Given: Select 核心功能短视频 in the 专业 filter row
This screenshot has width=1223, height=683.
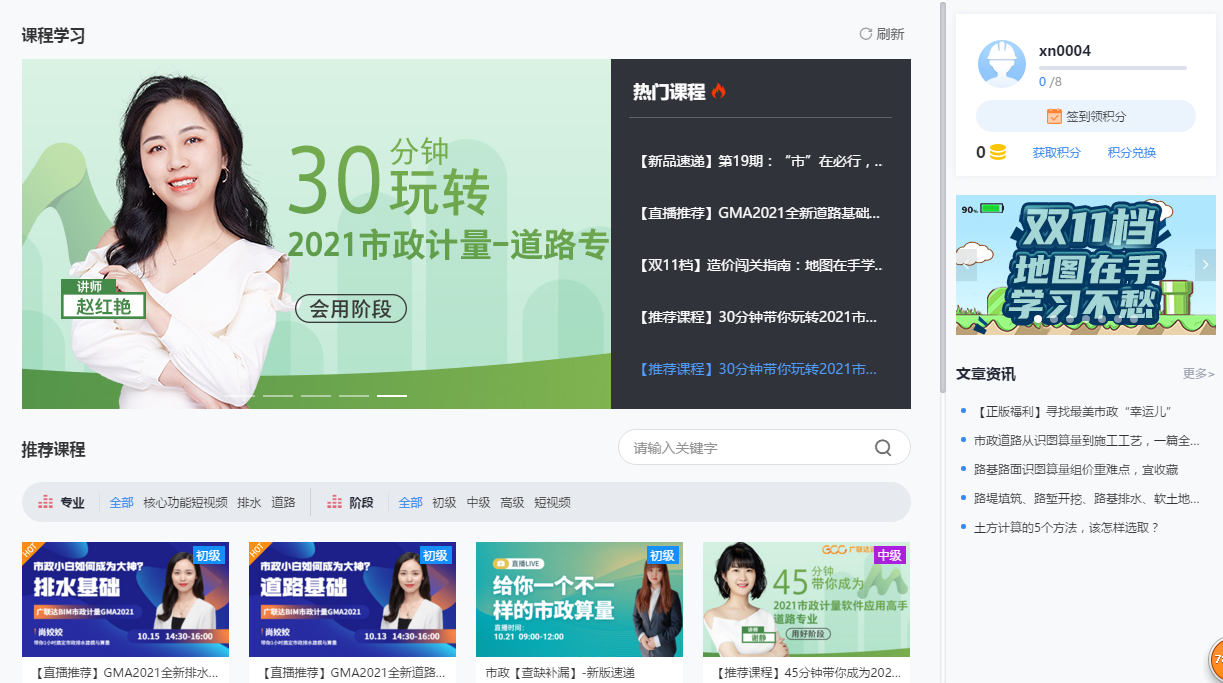Looking at the screenshot, I should pos(187,502).
